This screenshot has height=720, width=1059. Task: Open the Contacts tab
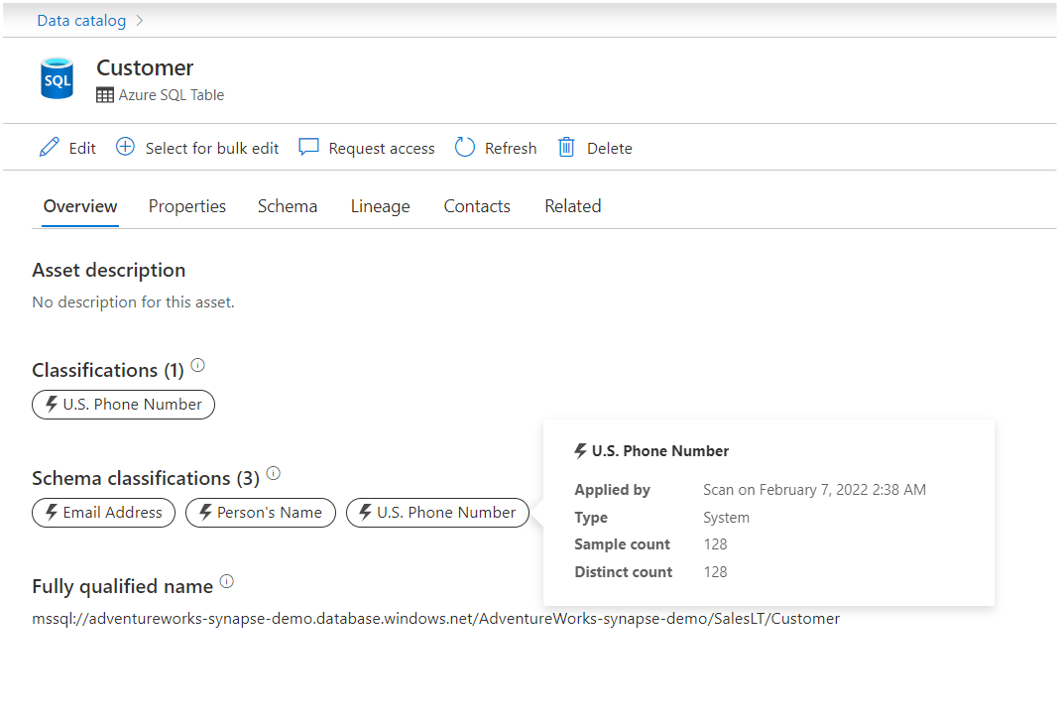pos(477,206)
